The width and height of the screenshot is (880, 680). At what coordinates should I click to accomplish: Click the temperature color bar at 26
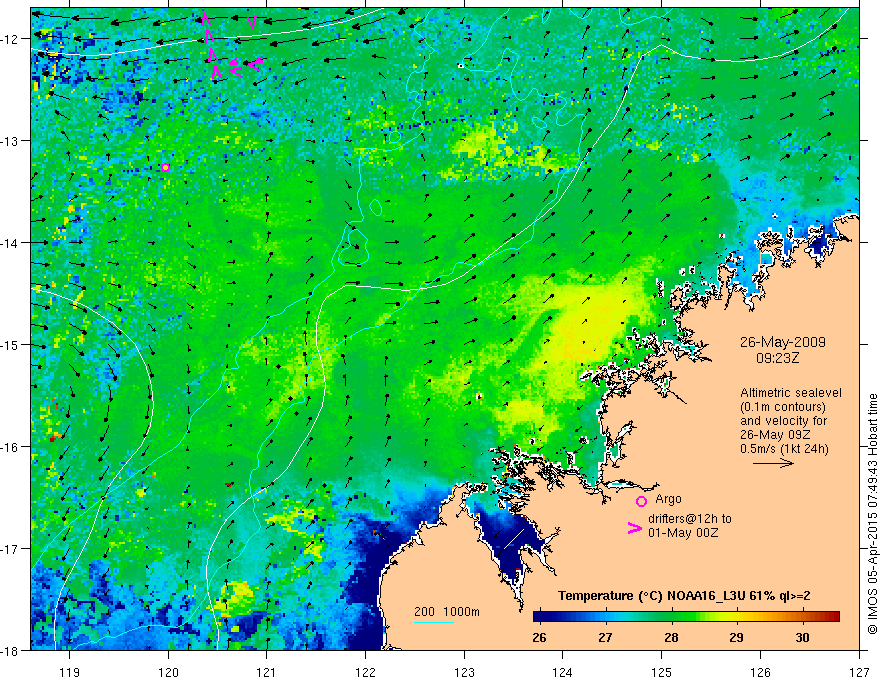pyautogui.click(x=539, y=617)
